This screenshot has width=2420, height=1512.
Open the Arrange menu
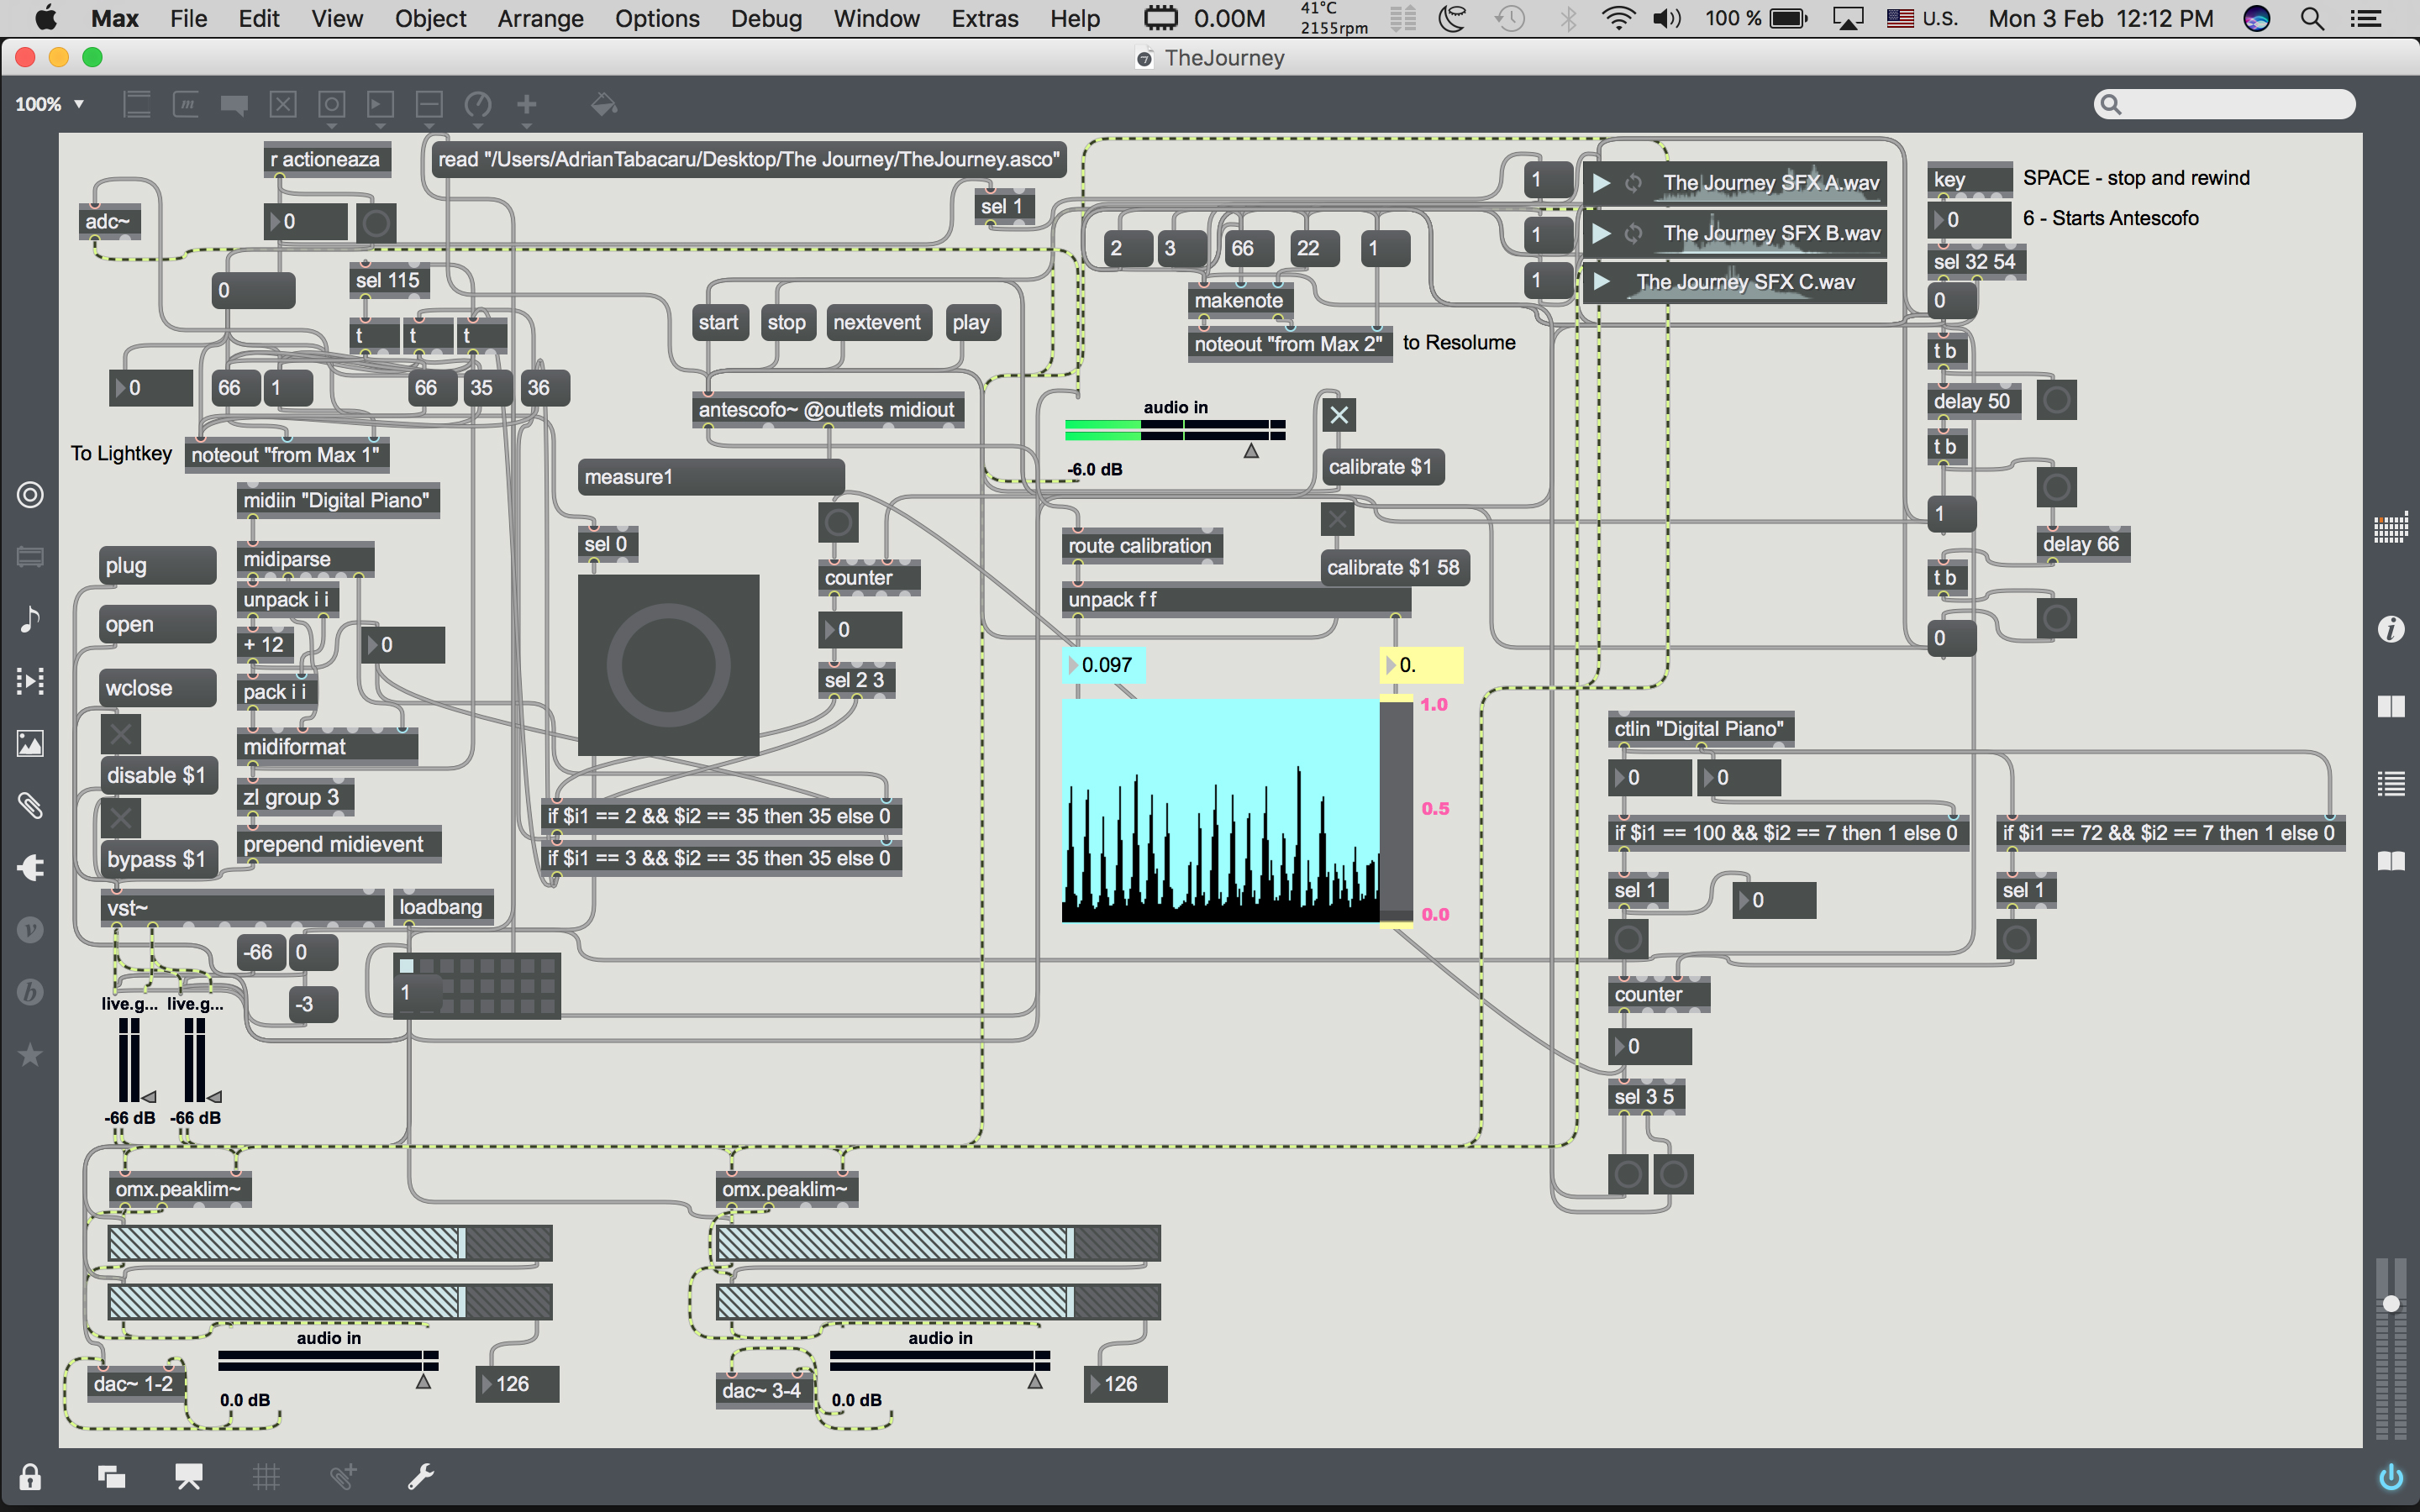pos(540,18)
